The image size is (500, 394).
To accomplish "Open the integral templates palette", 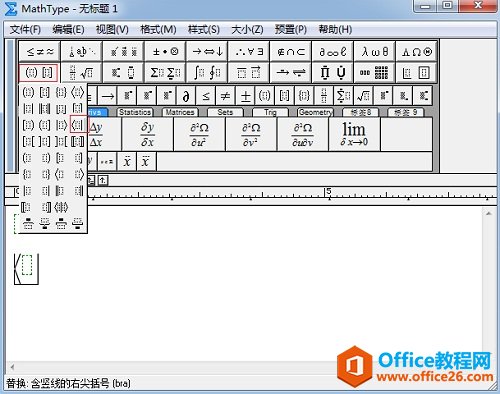I will [x=207, y=72].
